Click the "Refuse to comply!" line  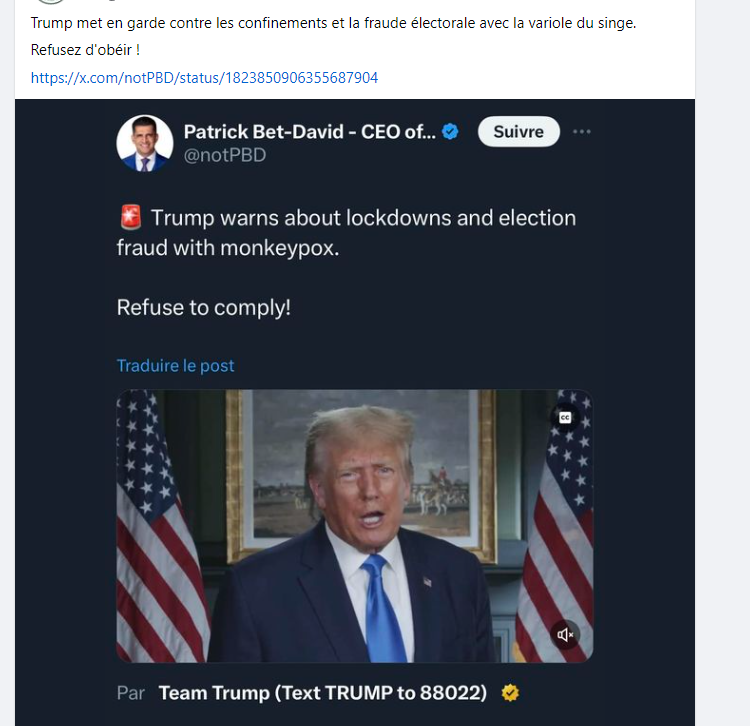204,307
